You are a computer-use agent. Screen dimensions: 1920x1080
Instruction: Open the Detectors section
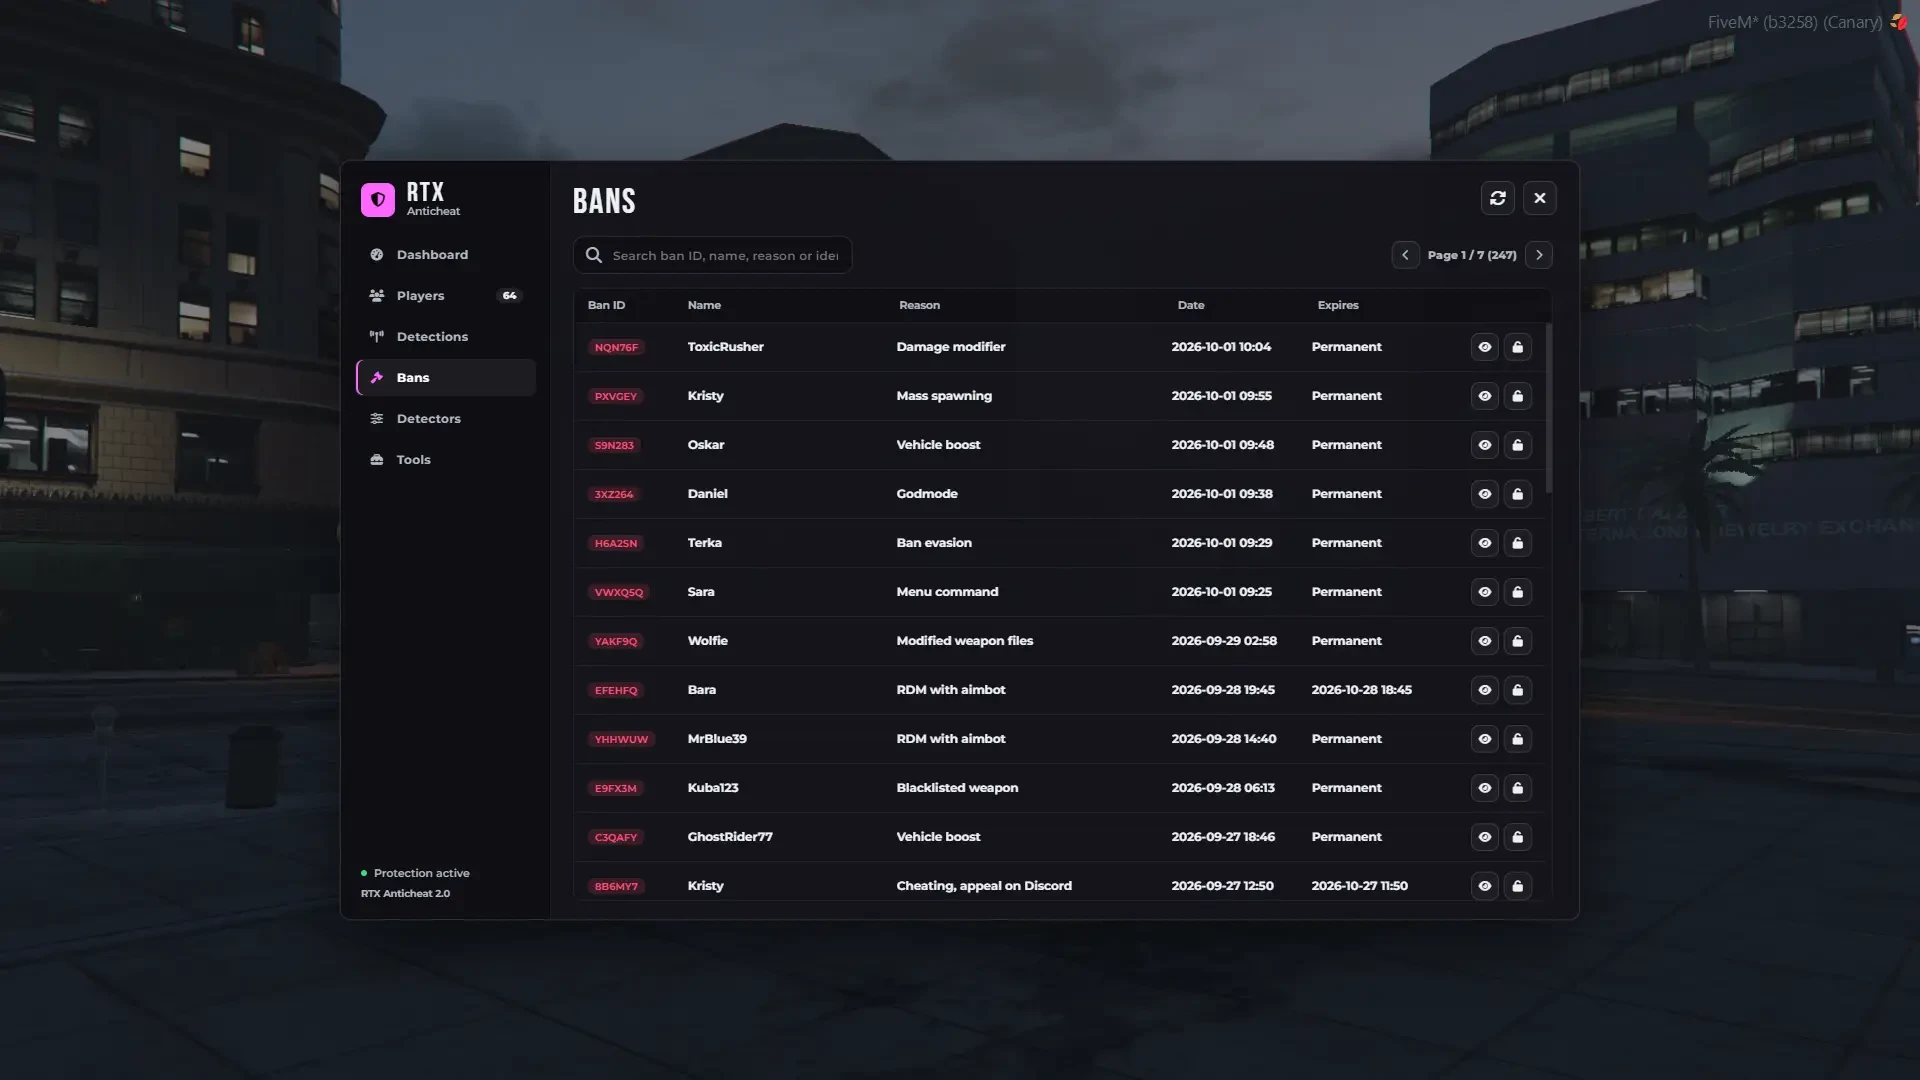446,419
